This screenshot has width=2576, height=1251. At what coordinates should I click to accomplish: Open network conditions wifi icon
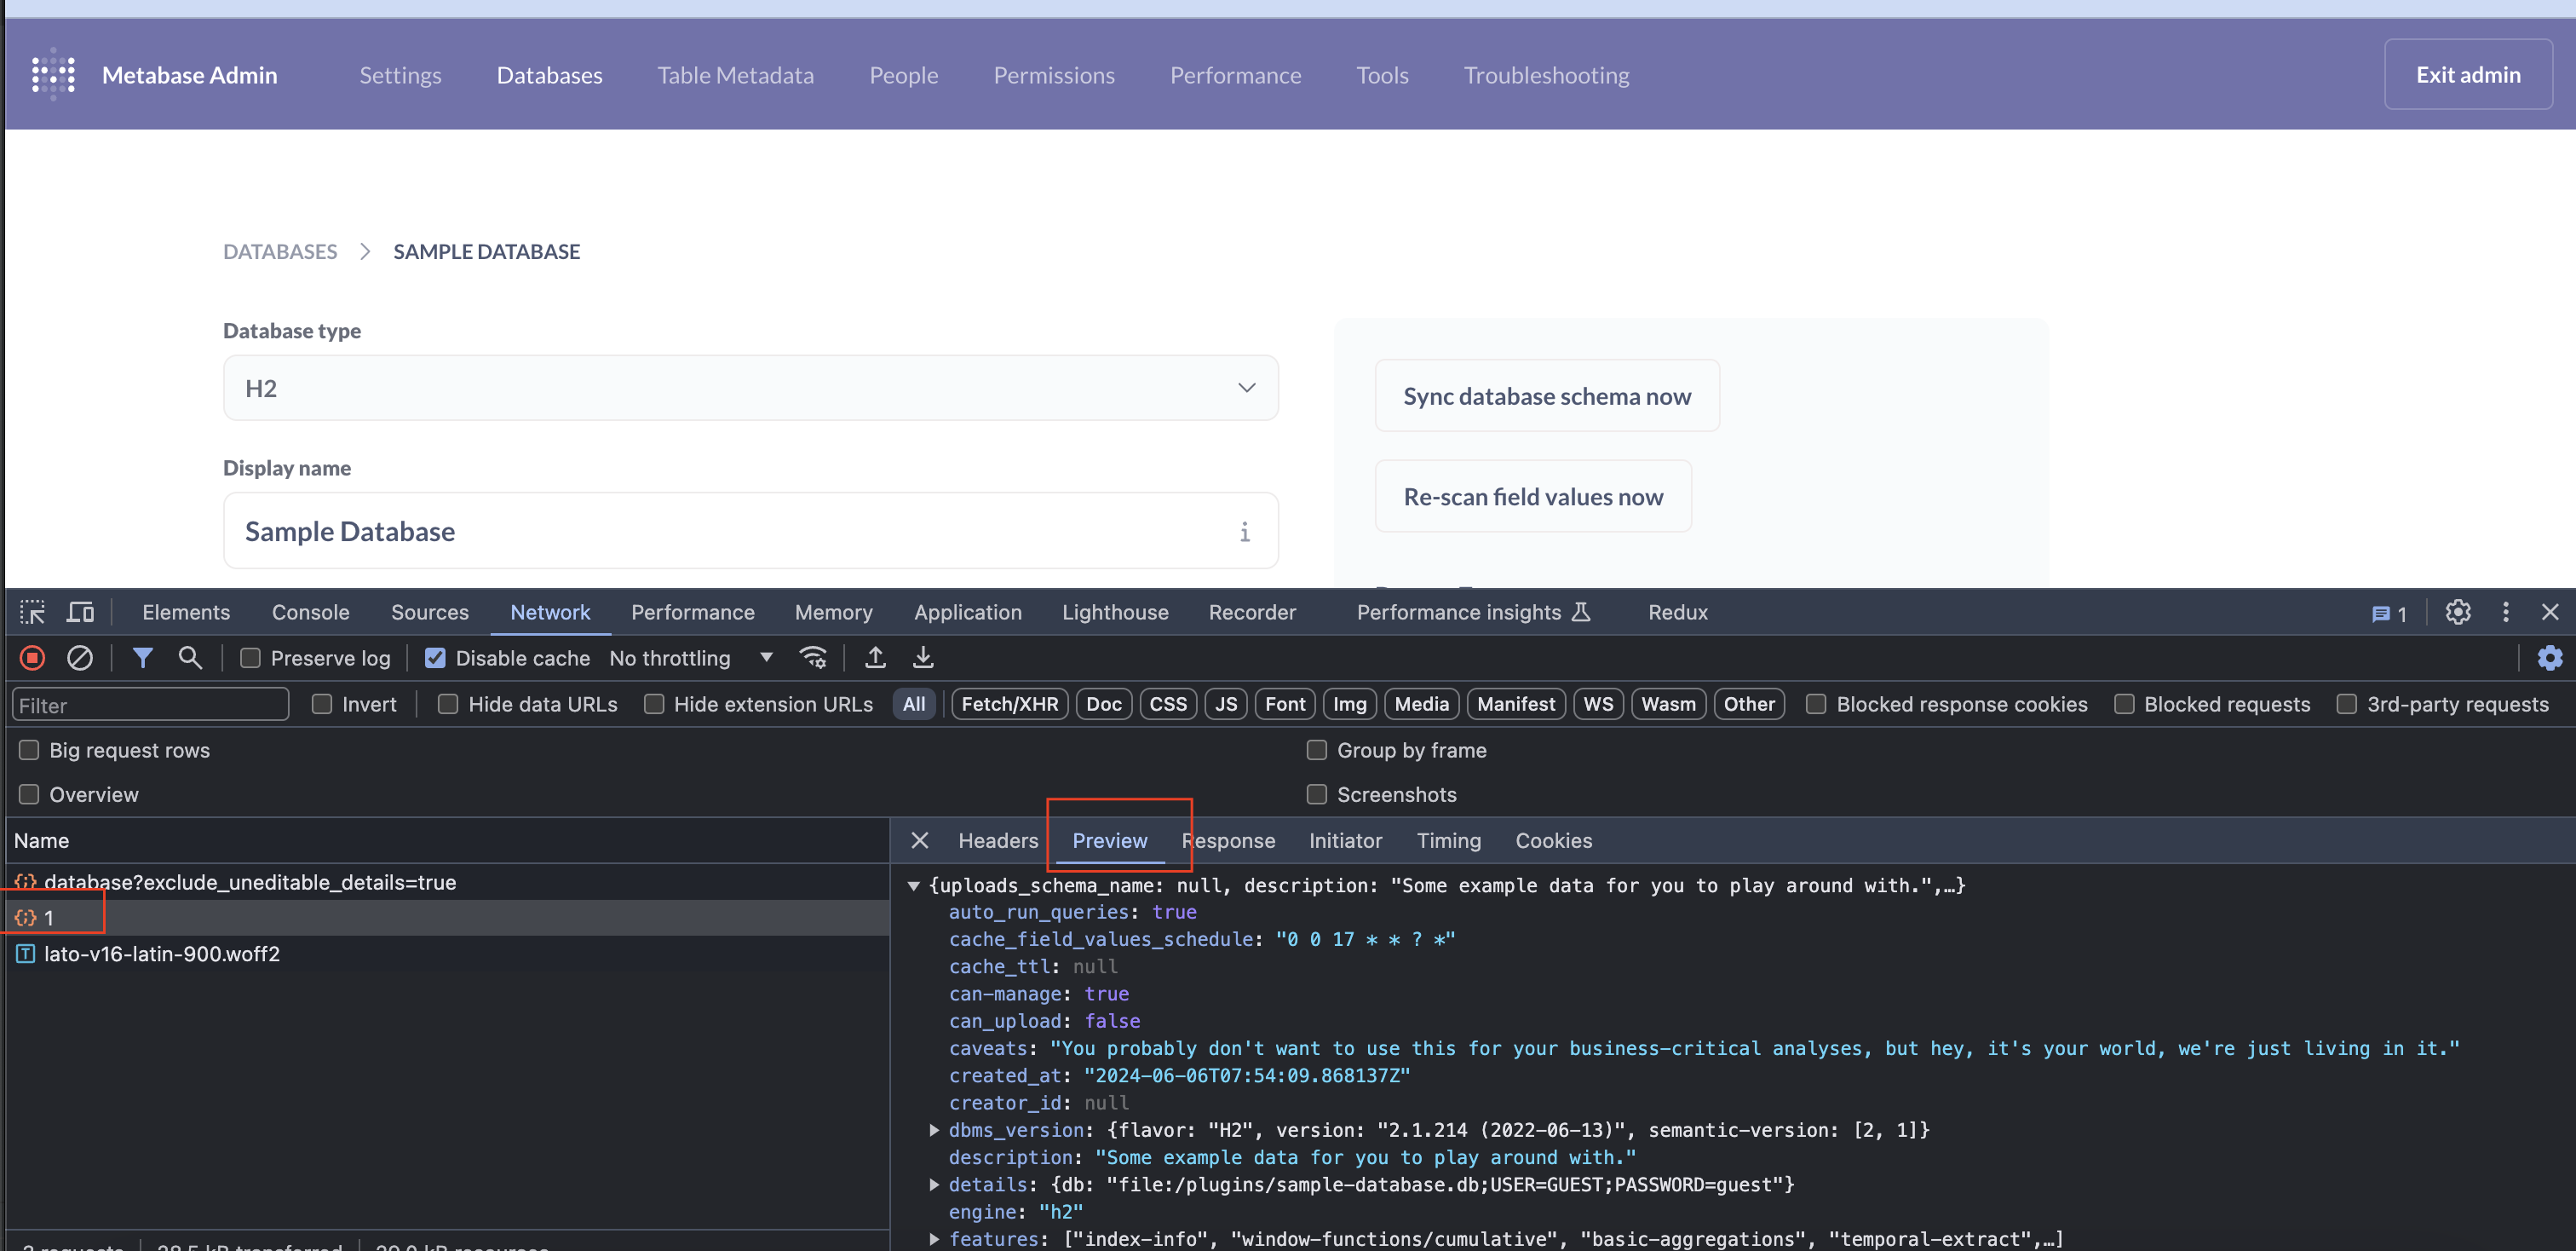coord(813,658)
